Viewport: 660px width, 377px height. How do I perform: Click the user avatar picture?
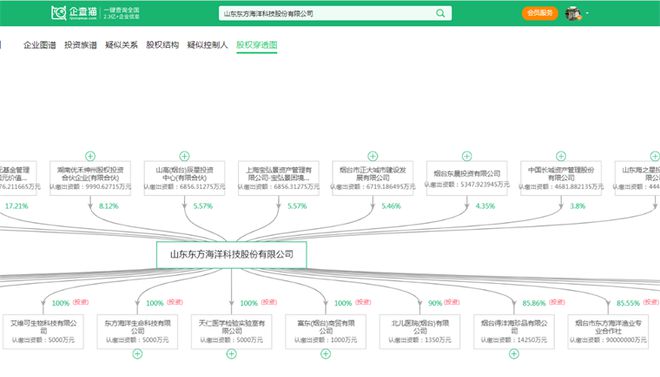point(573,13)
